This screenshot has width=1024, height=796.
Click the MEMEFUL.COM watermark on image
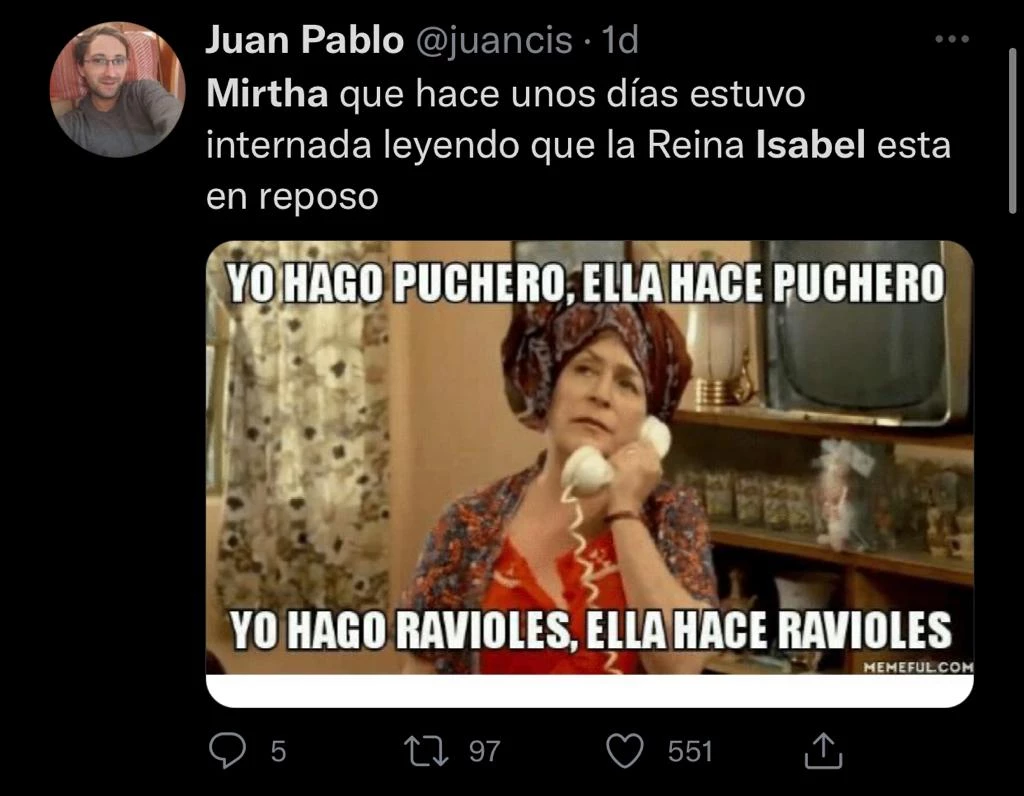click(918, 667)
